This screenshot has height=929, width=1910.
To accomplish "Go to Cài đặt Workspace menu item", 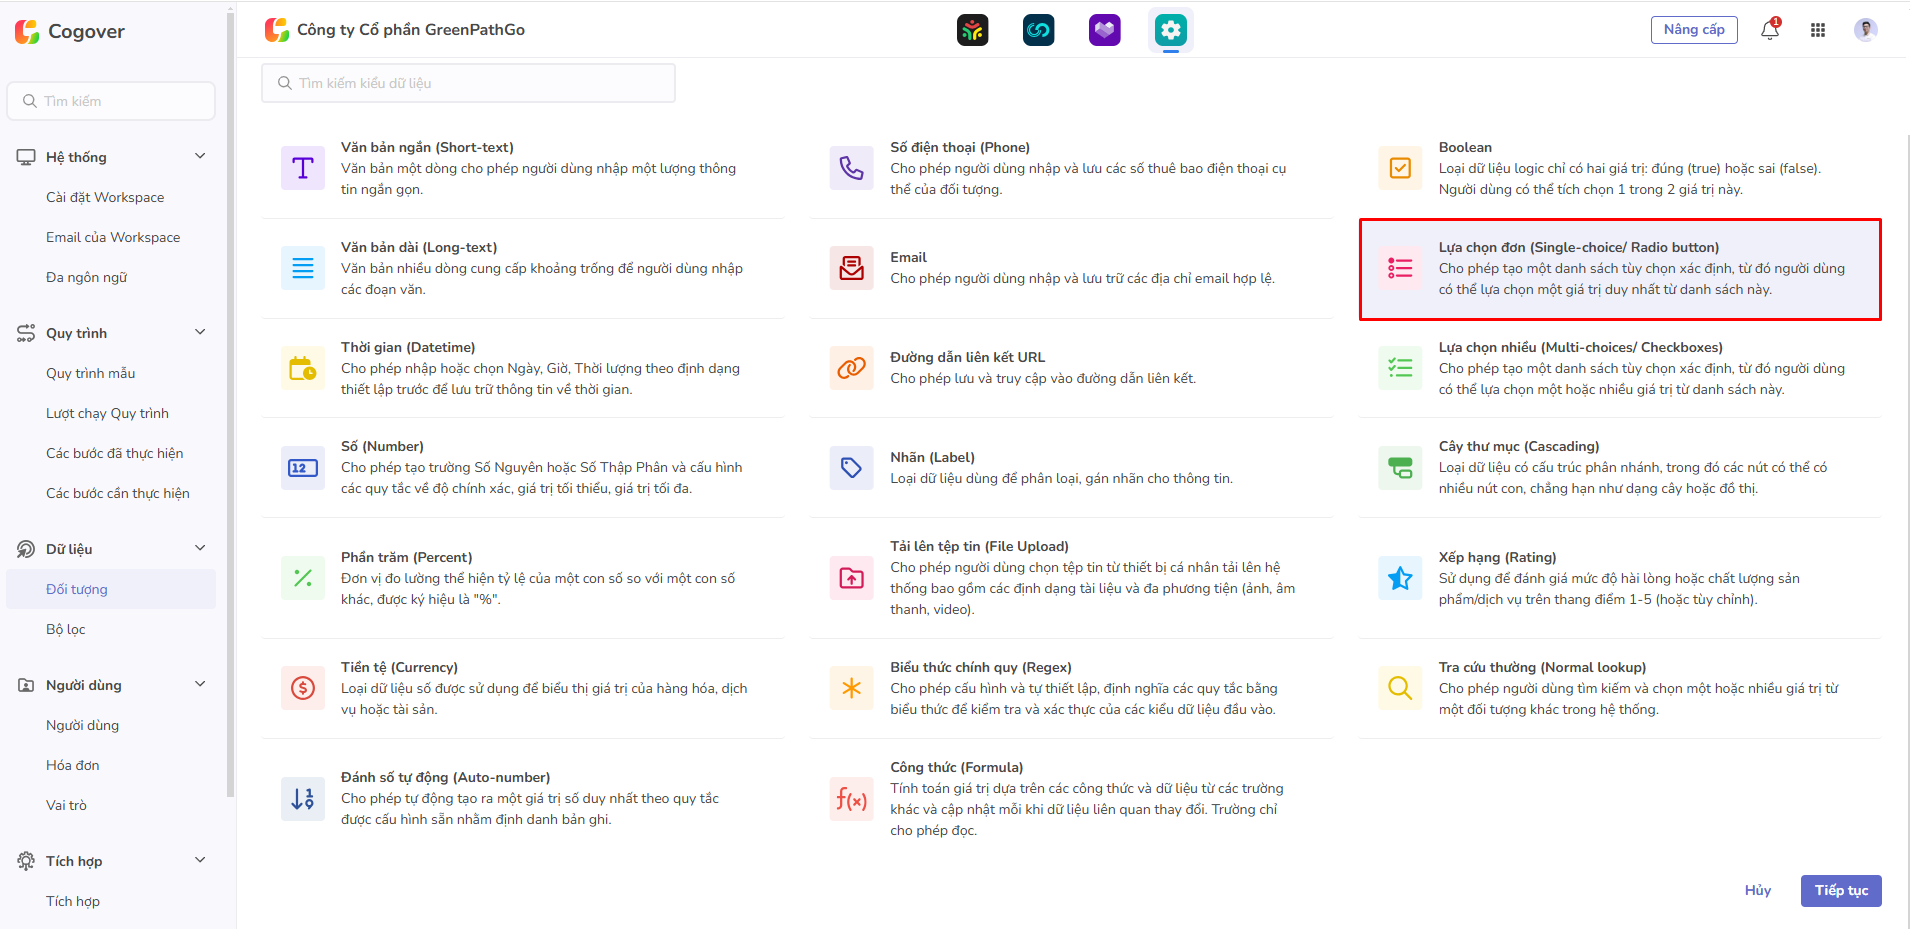I will (x=105, y=197).
